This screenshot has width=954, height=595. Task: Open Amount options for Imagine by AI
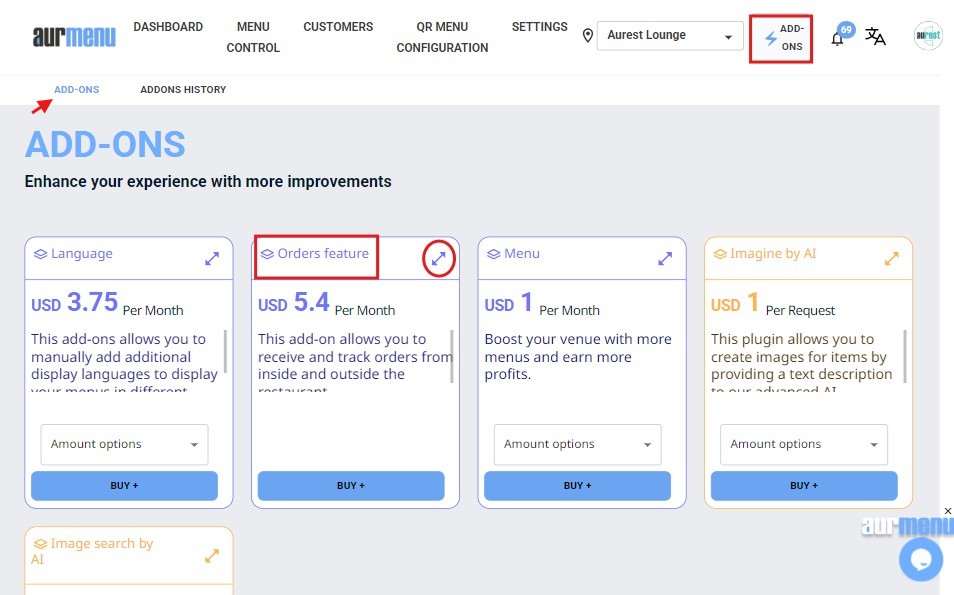[x=804, y=444]
